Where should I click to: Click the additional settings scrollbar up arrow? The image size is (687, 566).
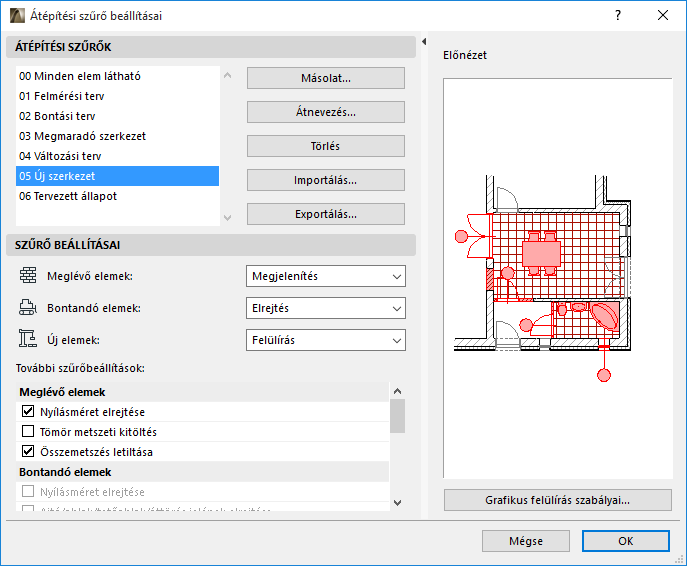pyautogui.click(x=397, y=391)
